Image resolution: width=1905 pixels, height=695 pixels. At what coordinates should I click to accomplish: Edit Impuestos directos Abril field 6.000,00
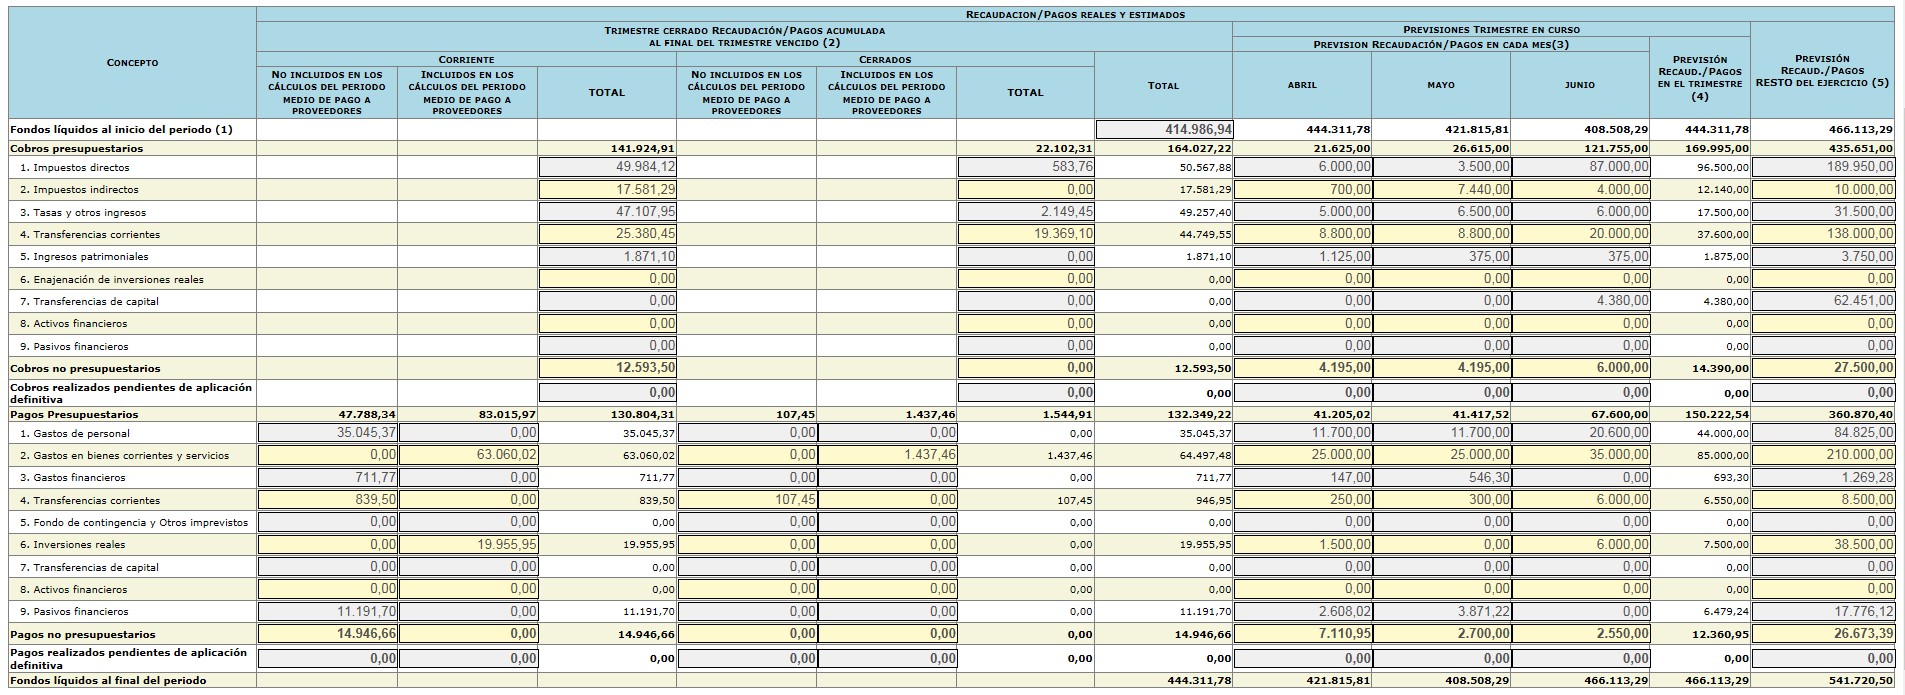pyautogui.click(x=1303, y=167)
